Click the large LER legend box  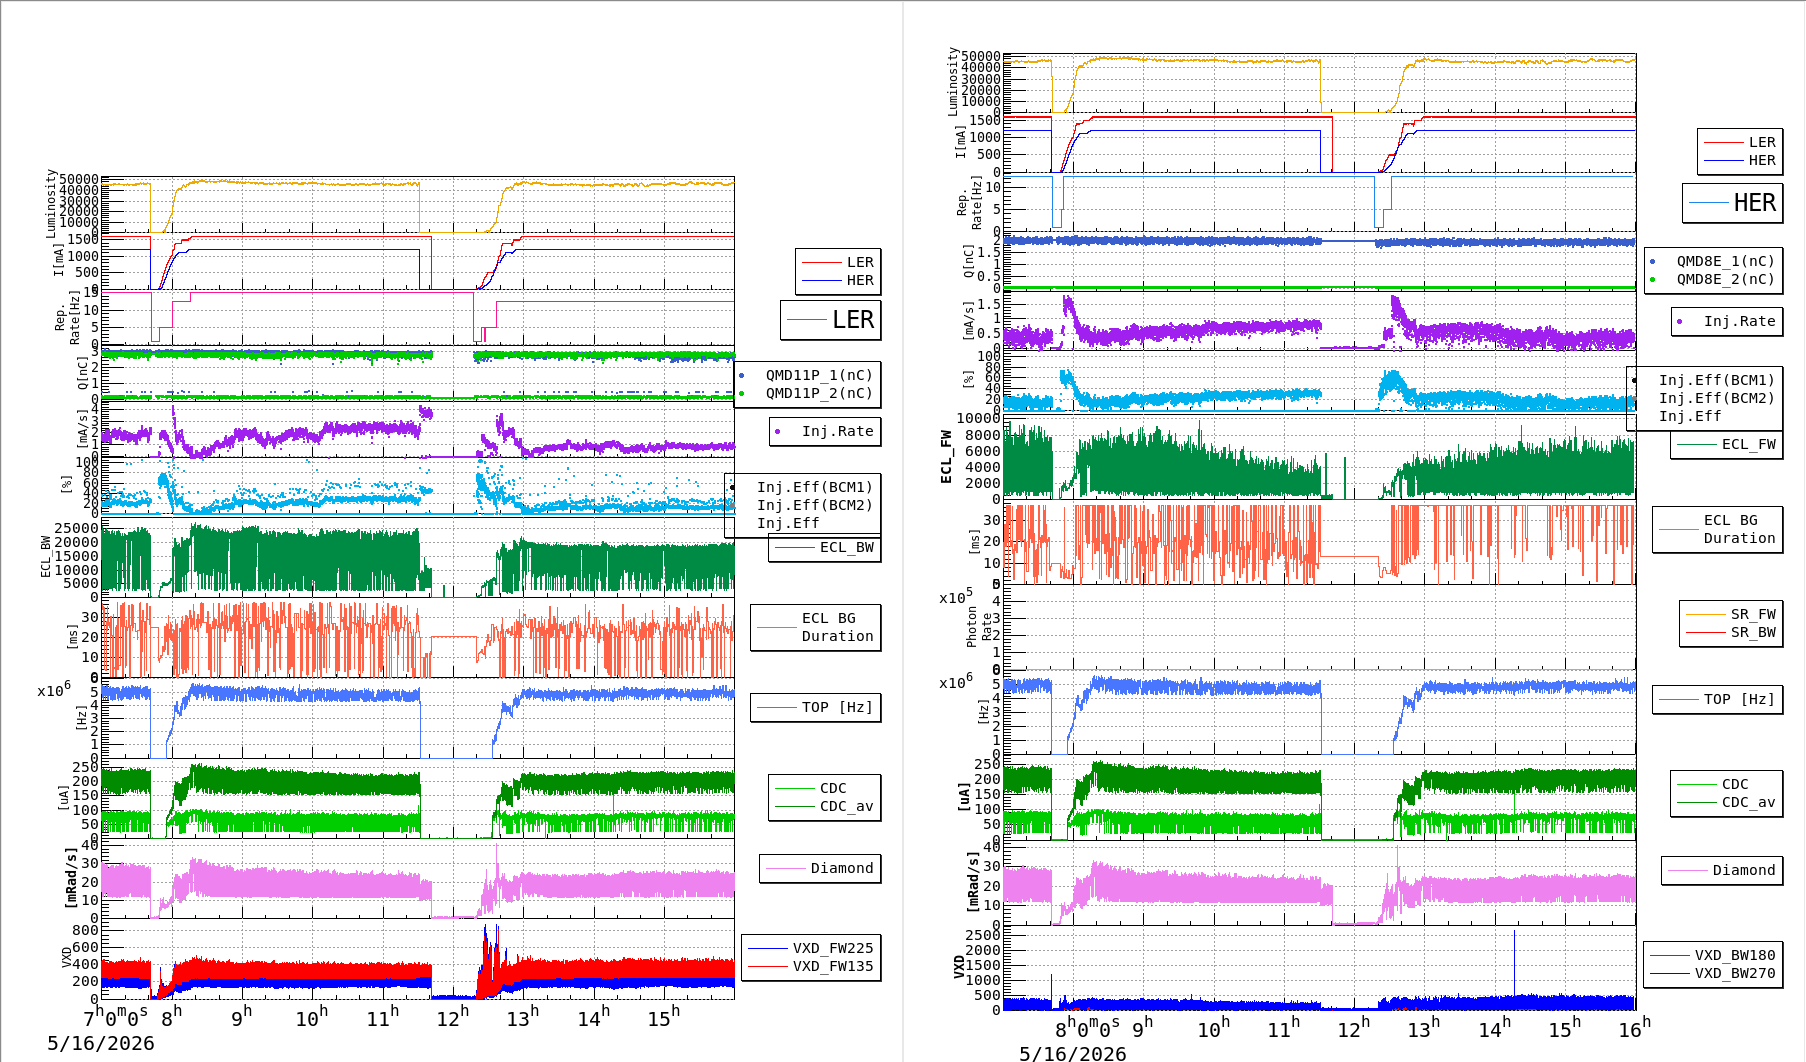point(830,320)
